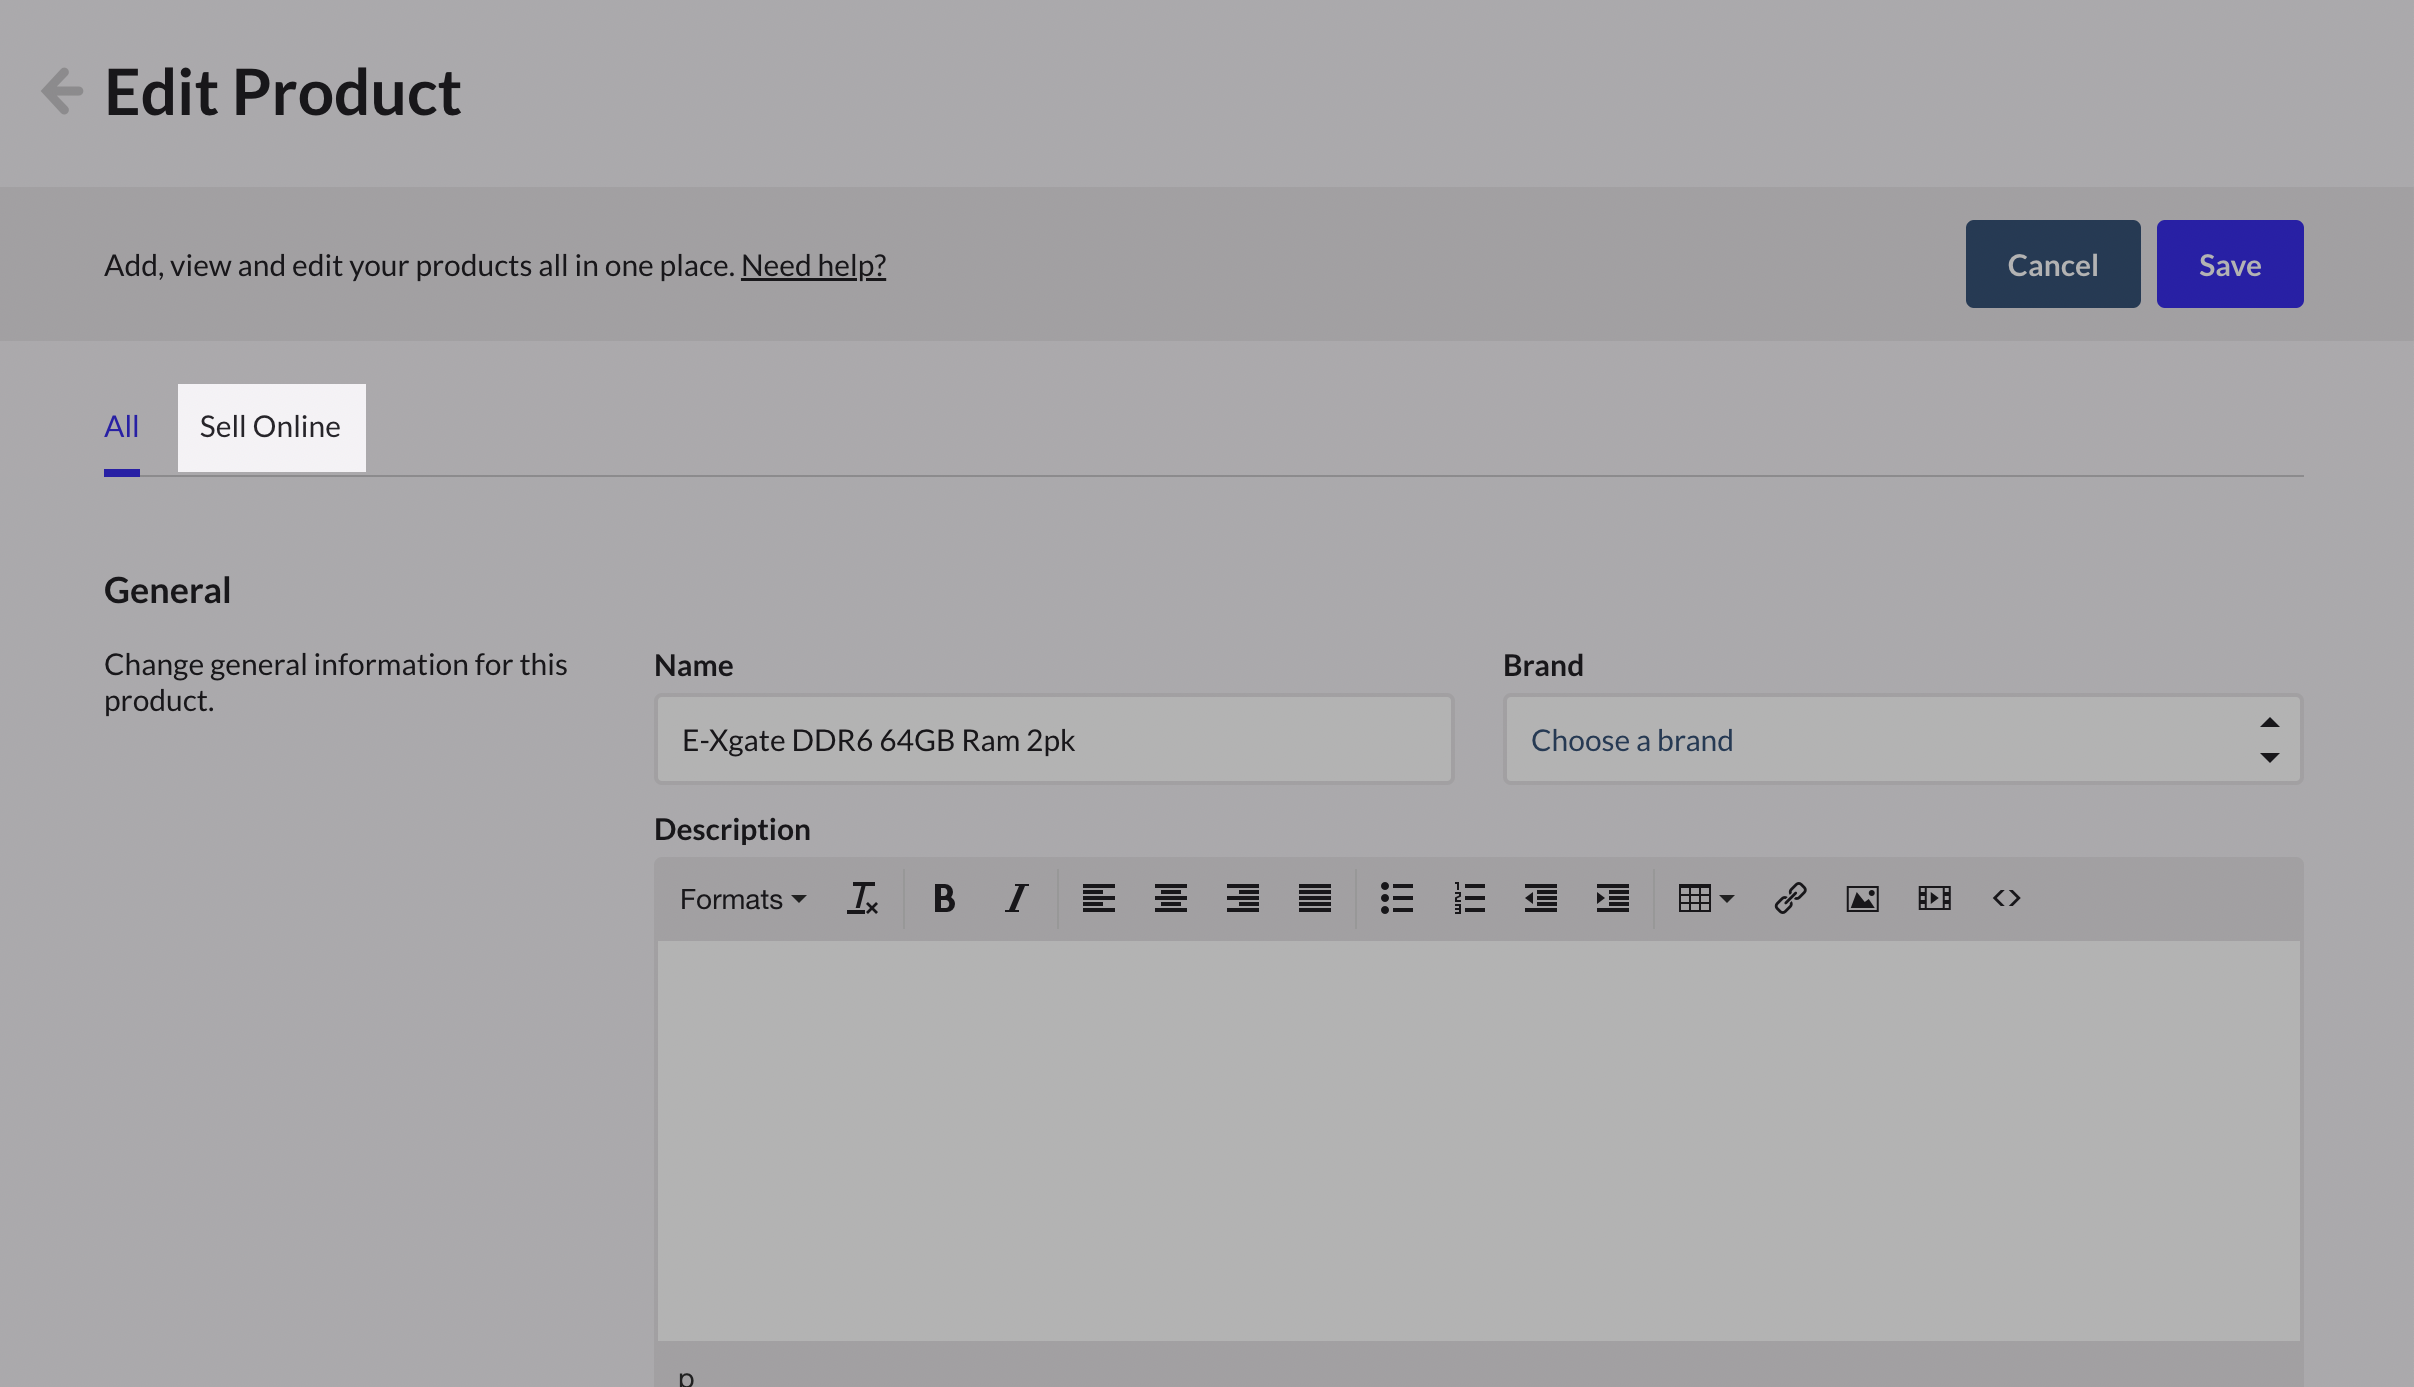The height and width of the screenshot is (1387, 2414).
Task: Open the Formats dropdown menu
Action: 742,898
